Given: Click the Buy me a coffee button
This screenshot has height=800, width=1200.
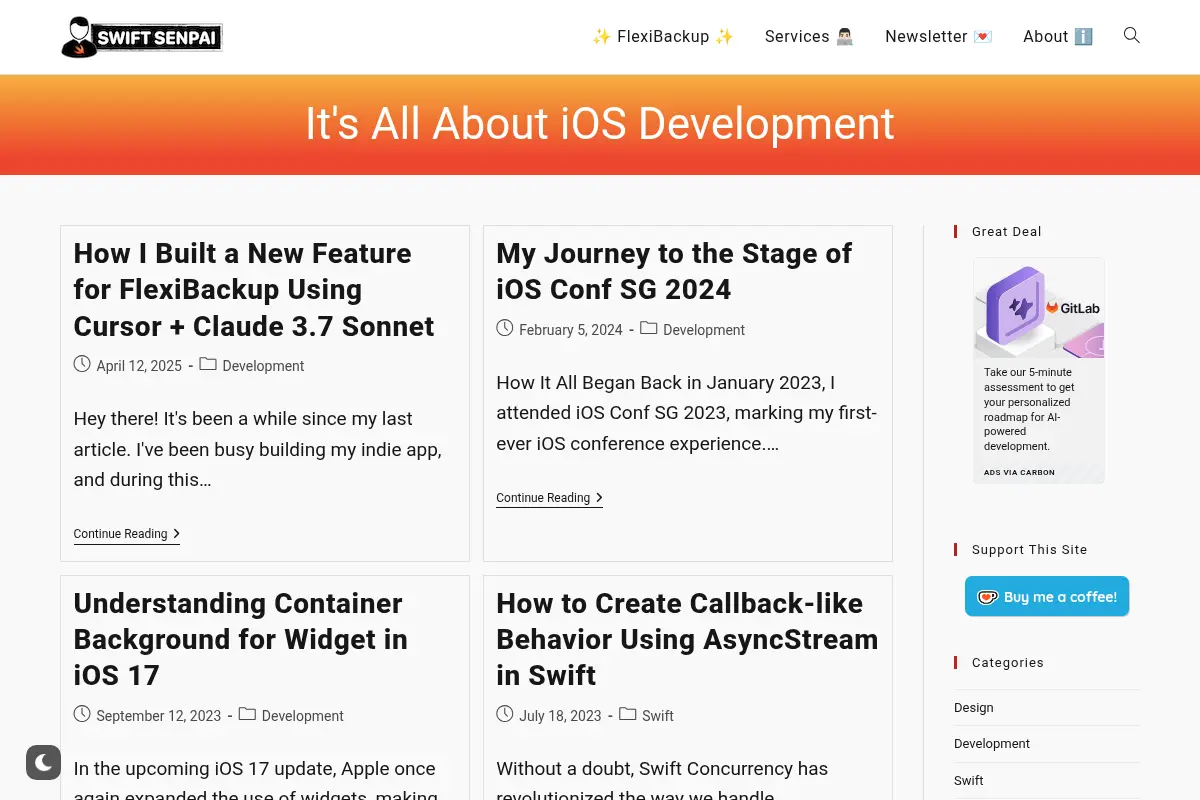Looking at the screenshot, I should pyautogui.click(x=1047, y=596).
